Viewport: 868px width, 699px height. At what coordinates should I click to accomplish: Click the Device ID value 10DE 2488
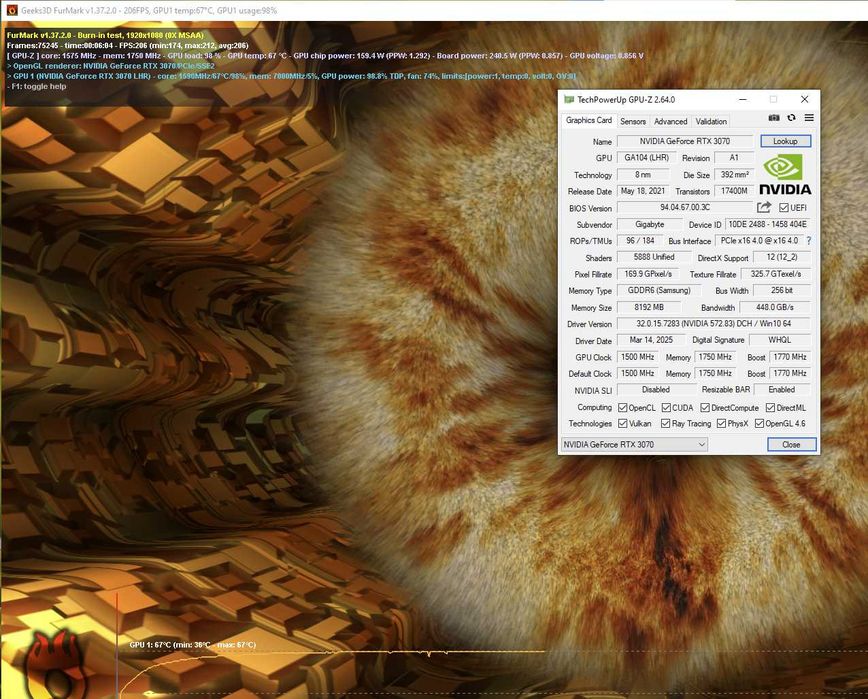tap(767, 224)
